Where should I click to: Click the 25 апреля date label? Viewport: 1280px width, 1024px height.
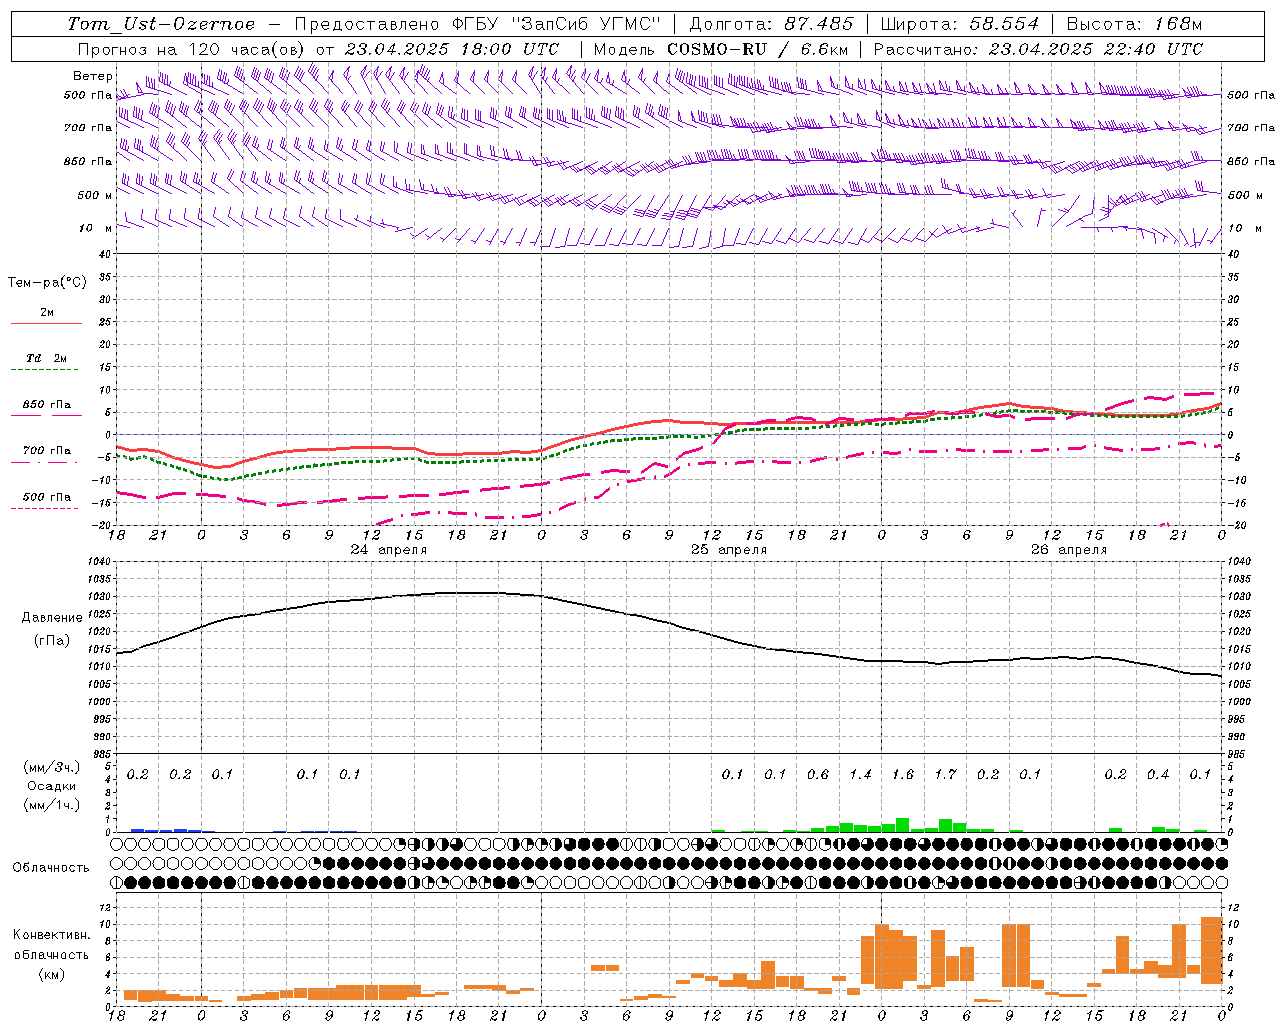click(729, 550)
